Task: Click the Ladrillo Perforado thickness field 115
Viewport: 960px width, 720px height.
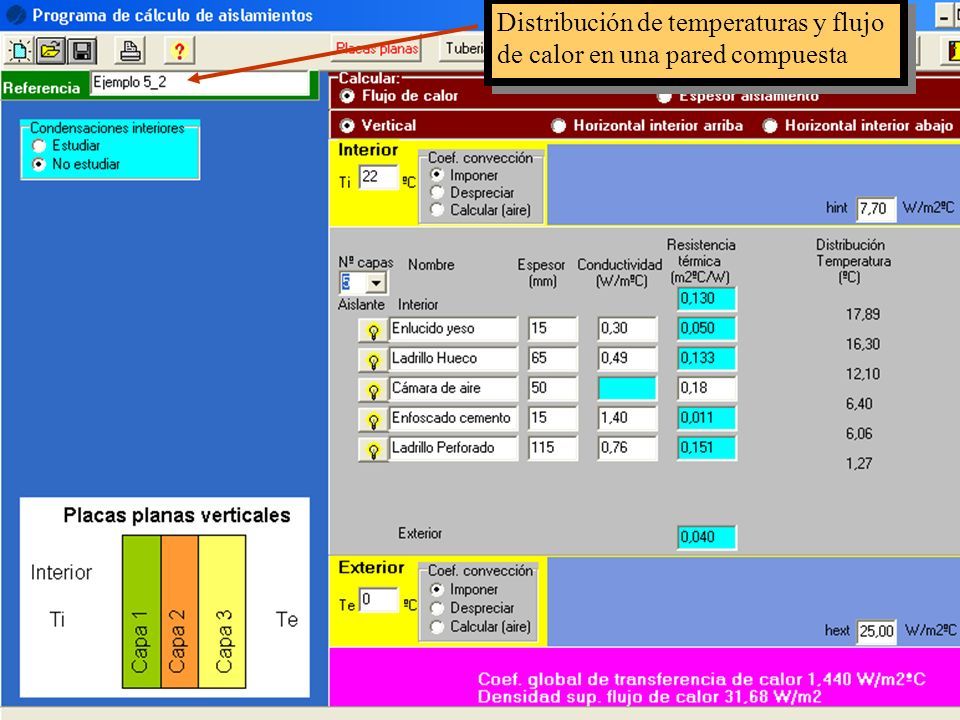Action: click(x=553, y=448)
